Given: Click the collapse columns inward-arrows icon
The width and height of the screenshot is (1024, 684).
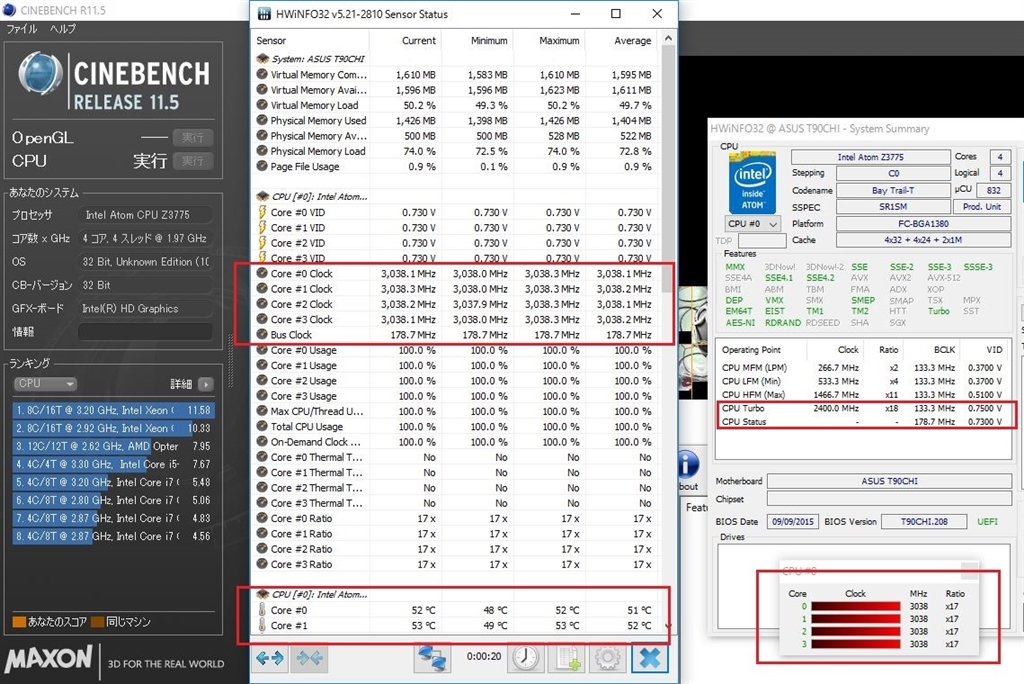Looking at the screenshot, I should coord(310,658).
